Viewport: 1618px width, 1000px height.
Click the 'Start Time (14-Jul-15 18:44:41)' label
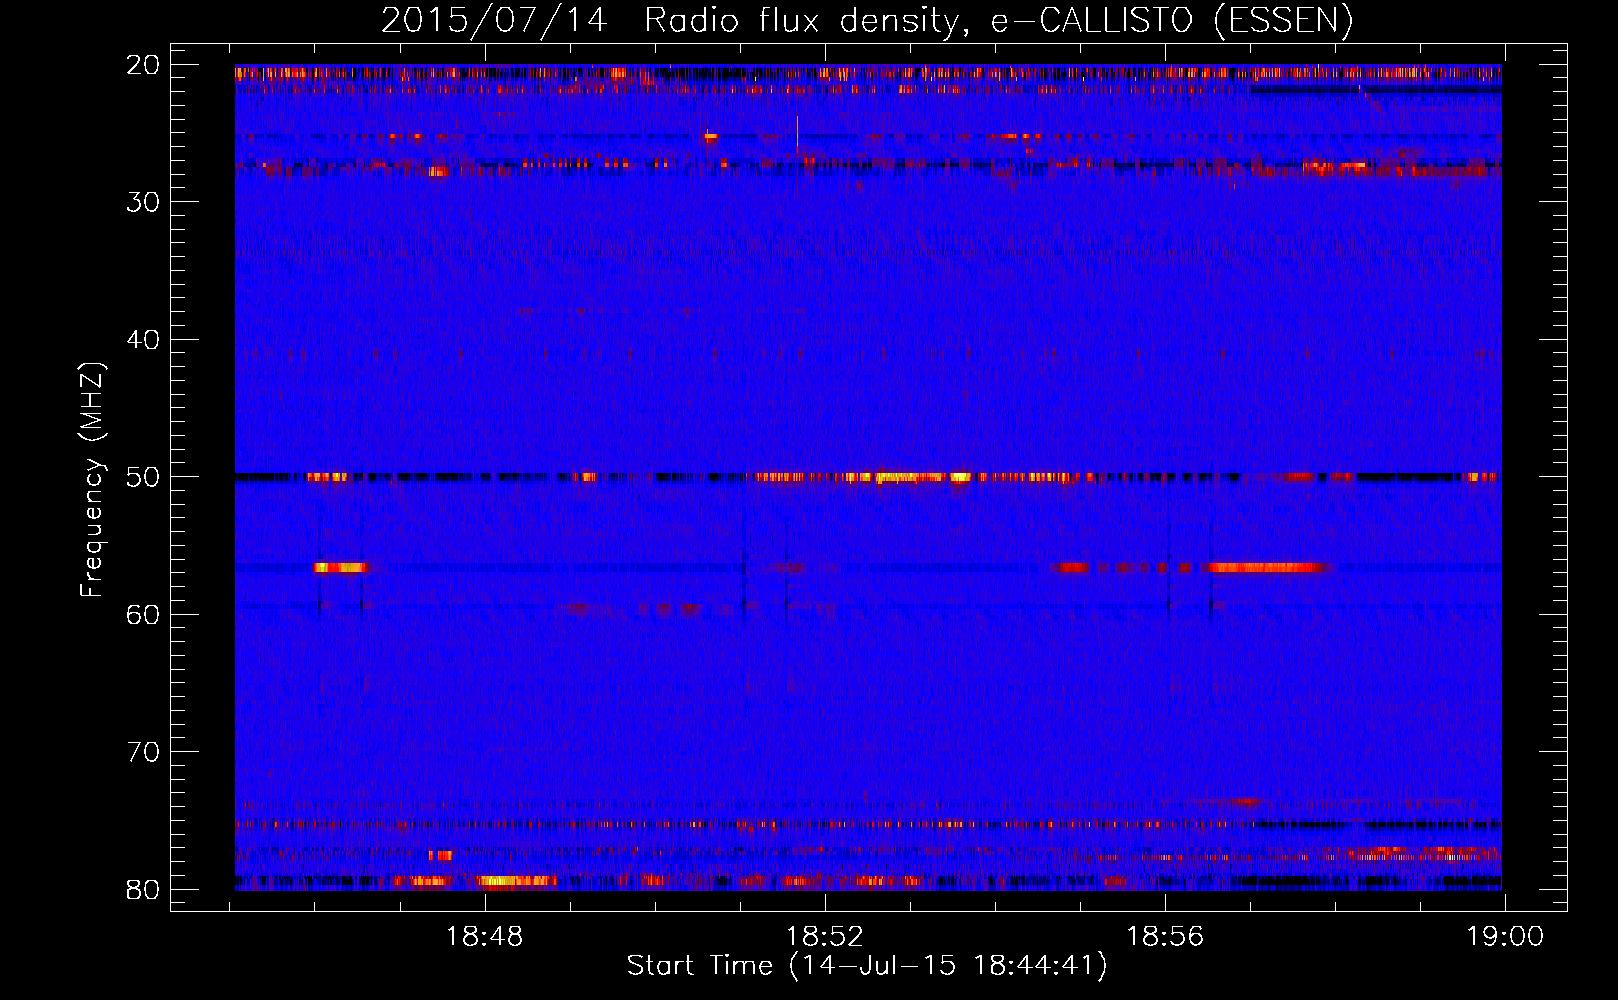(867, 966)
